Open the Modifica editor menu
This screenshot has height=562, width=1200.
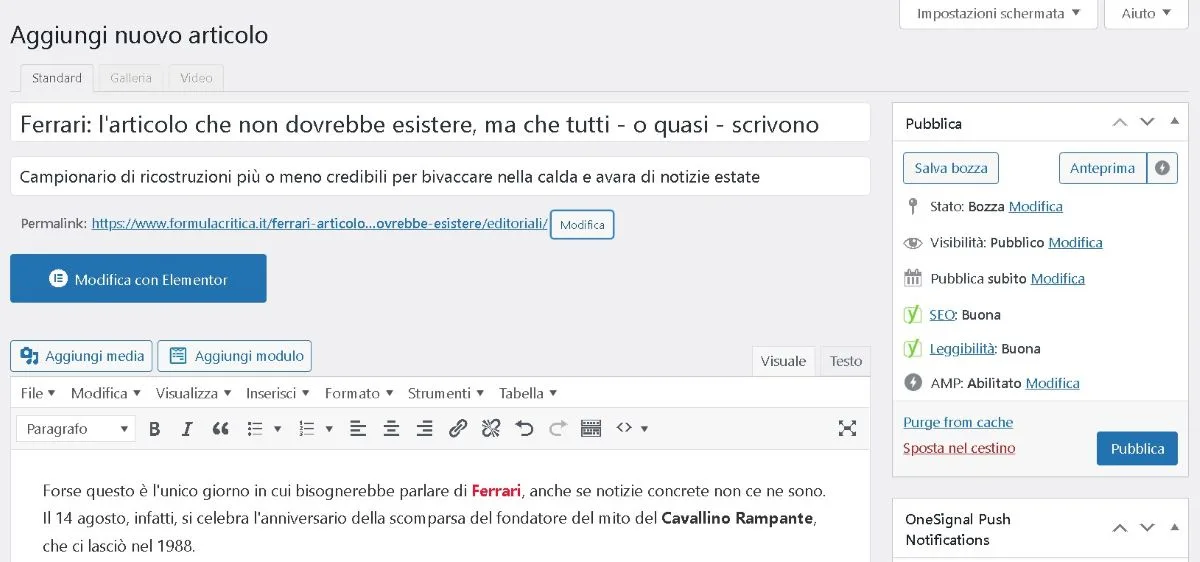(105, 393)
